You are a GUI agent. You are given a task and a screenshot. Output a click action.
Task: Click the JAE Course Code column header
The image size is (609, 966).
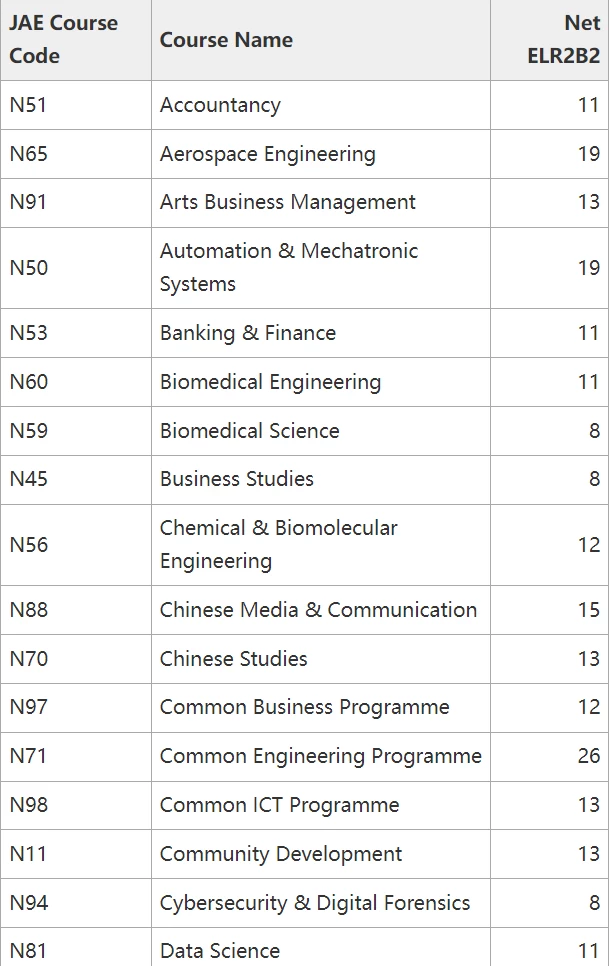coord(76,40)
